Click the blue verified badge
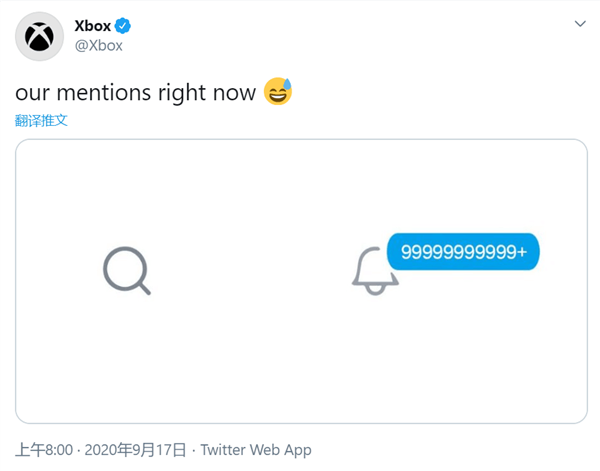 pos(125,26)
